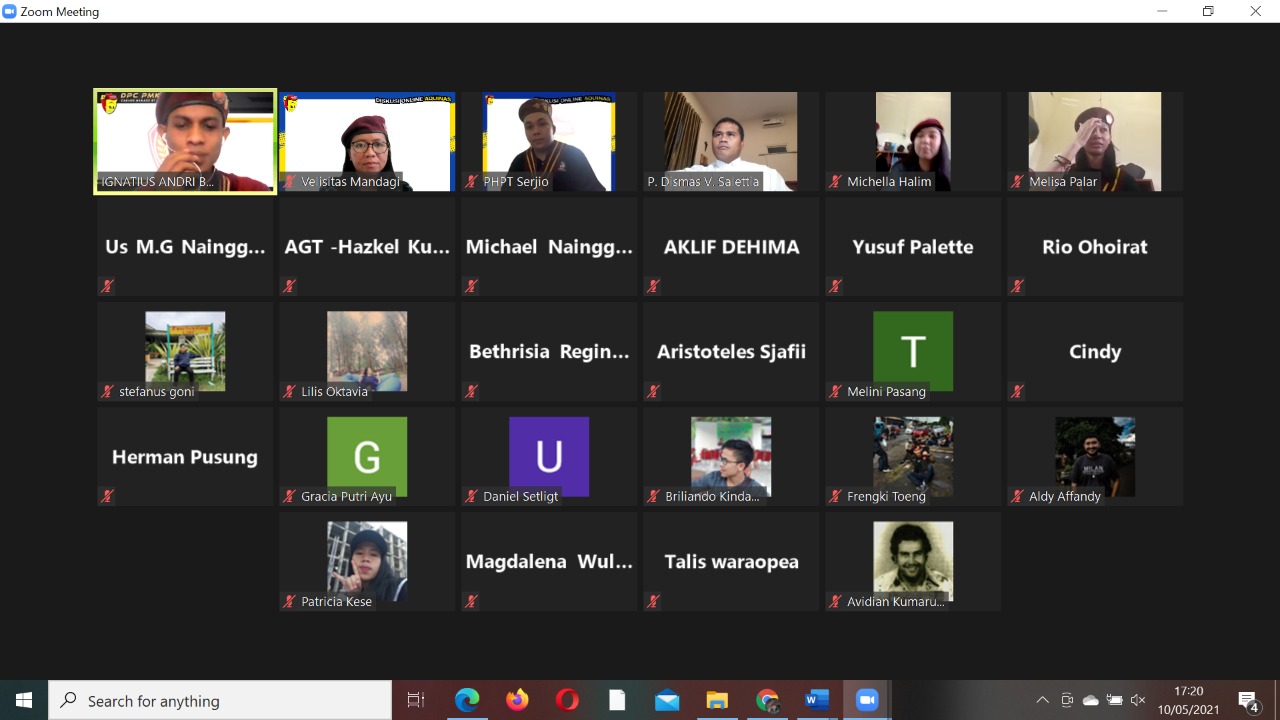Open Microsoft Edge from the taskbar

pyautogui.click(x=467, y=701)
